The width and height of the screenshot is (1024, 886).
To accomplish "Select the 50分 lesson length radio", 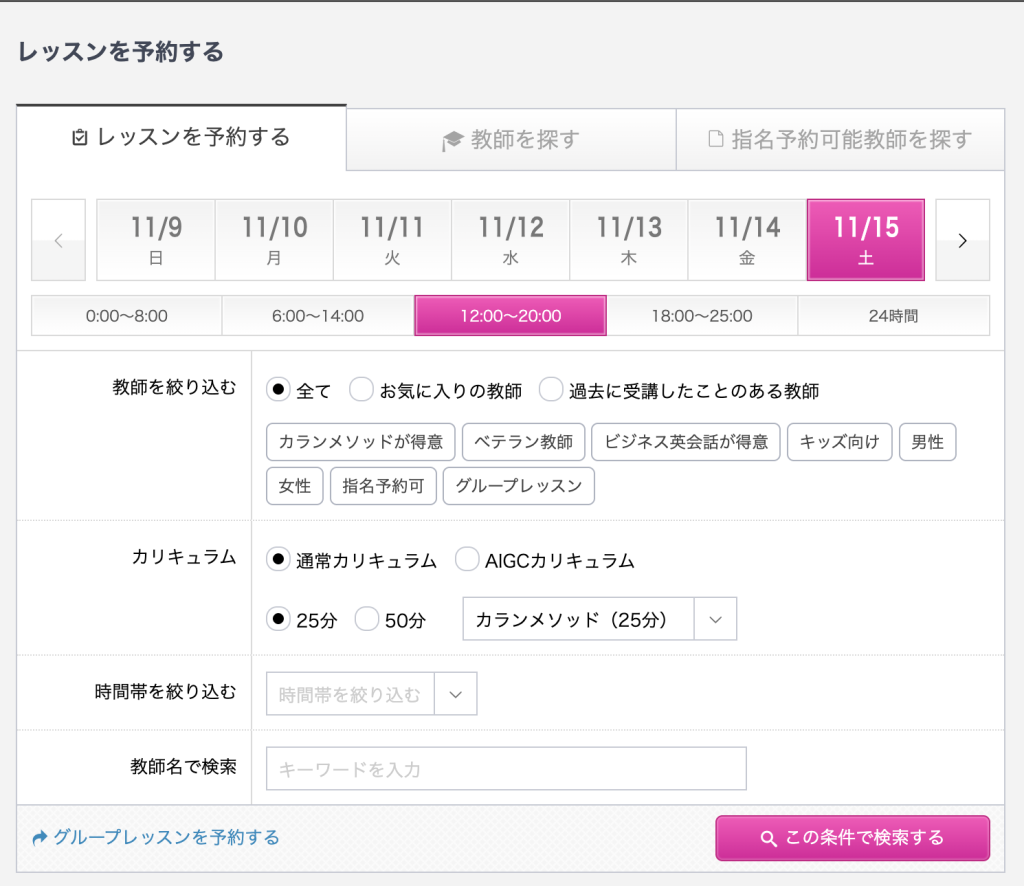I will pyautogui.click(x=367, y=620).
